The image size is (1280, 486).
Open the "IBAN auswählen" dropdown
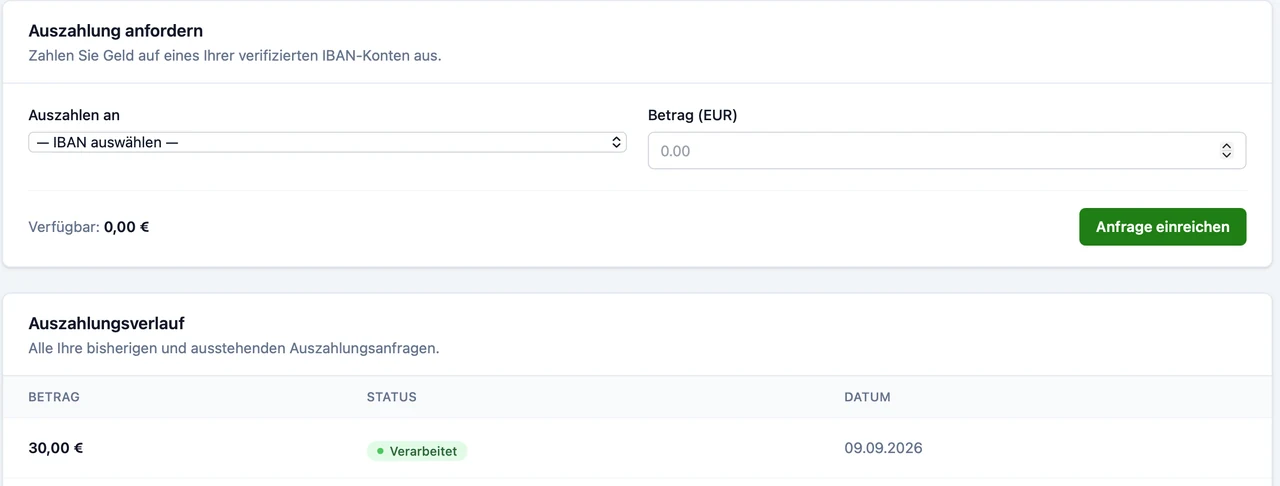coord(327,142)
